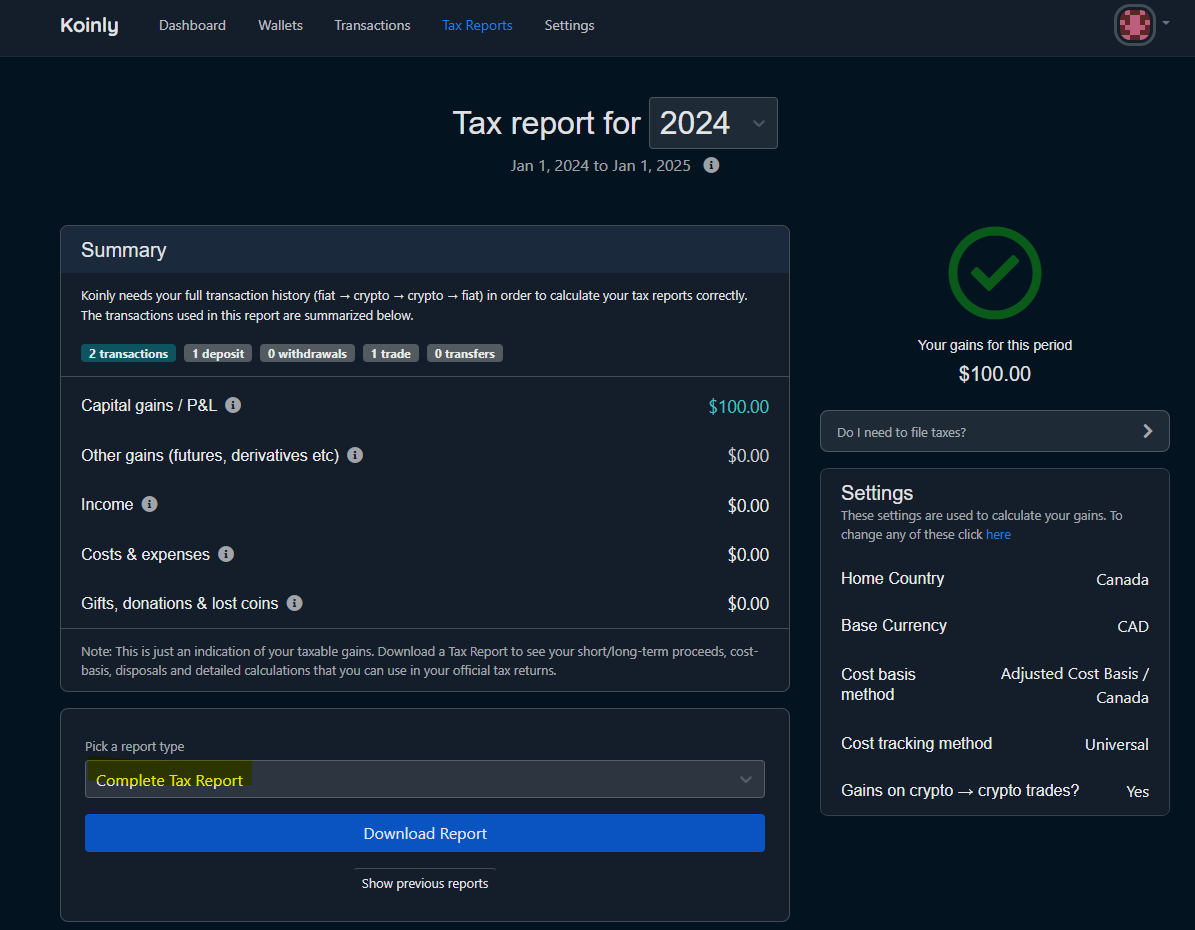Click the Cost tracking method value Universal
The height and width of the screenshot is (930, 1195).
point(1117,745)
